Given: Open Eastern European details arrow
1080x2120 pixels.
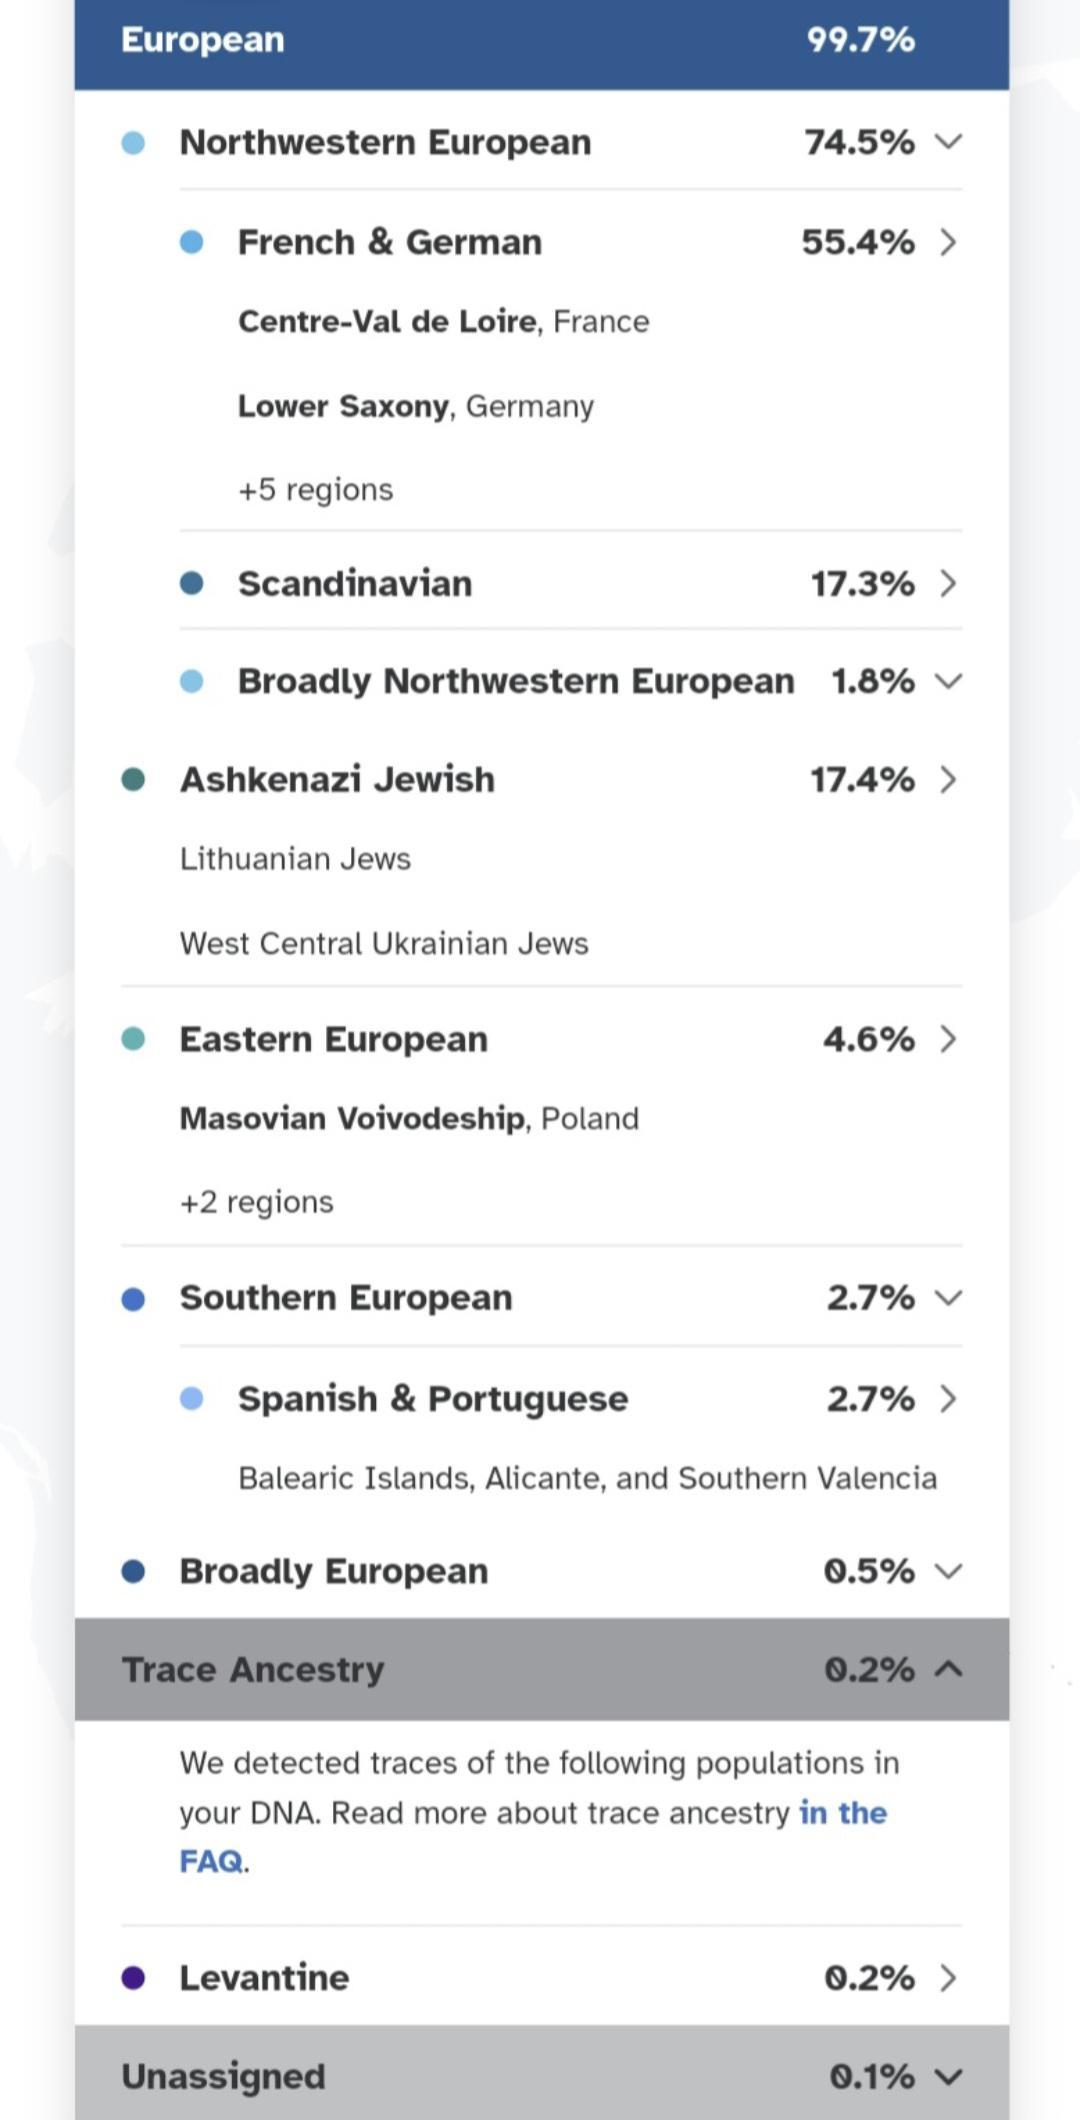Looking at the screenshot, I should coord(948,1039).
